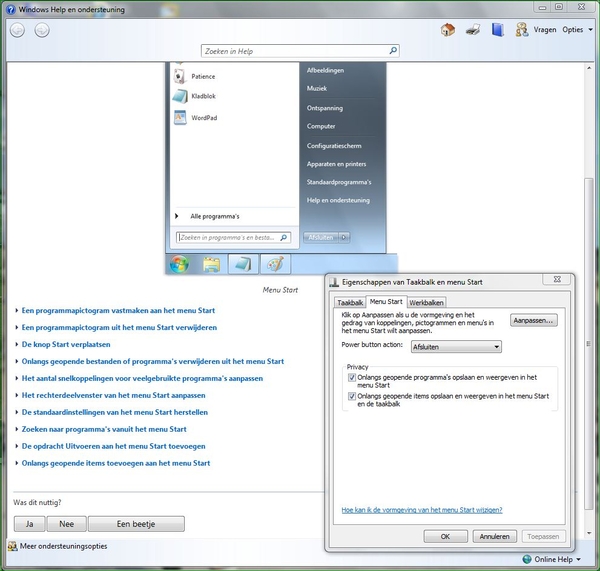Screen dimensions: 600x571
Task: Click the printer icon in Help toolbar
Action: 473,29
